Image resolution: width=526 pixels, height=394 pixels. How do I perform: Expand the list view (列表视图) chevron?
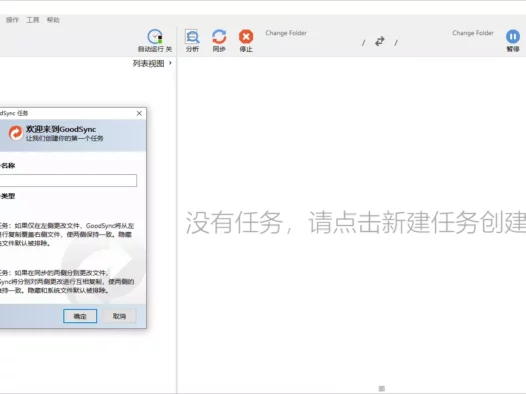point(170,63)
